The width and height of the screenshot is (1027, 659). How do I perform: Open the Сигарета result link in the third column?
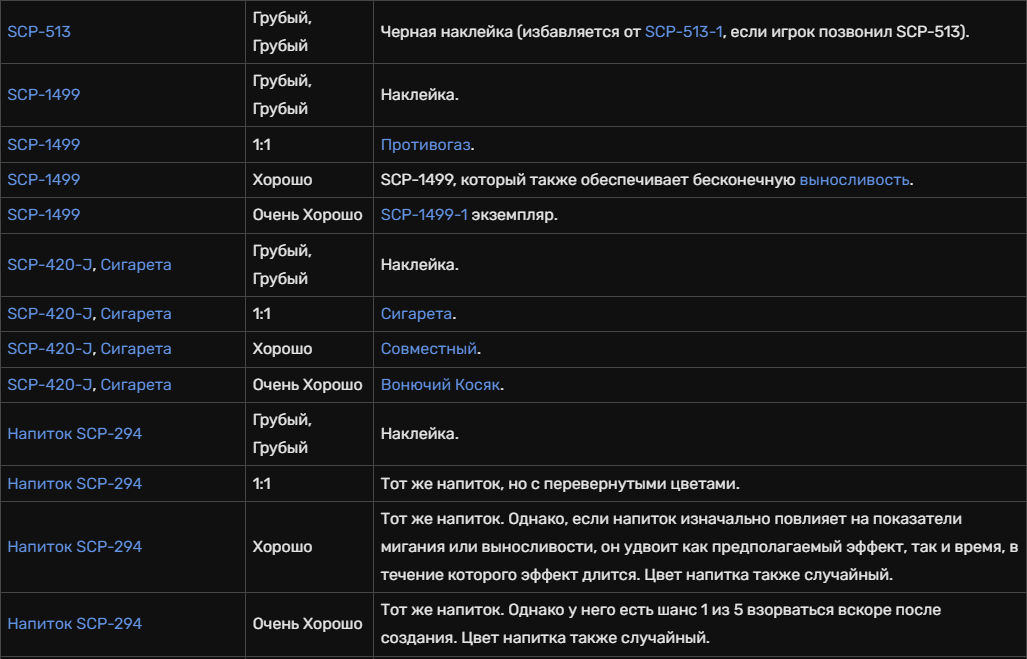click(x=416, y=314)
